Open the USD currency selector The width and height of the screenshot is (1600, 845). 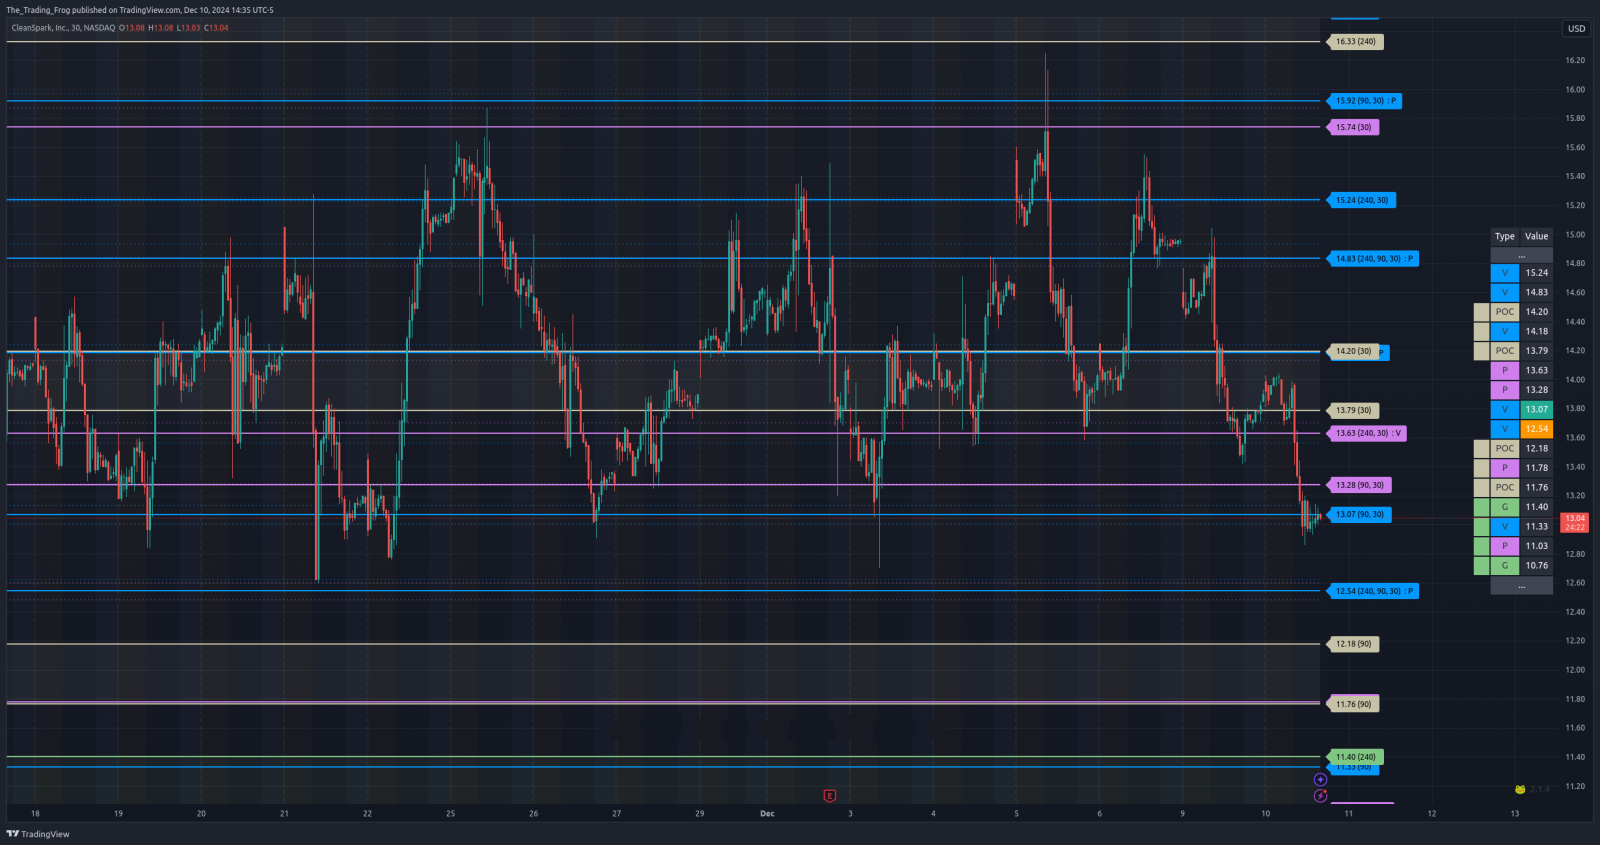(1576, 28)
